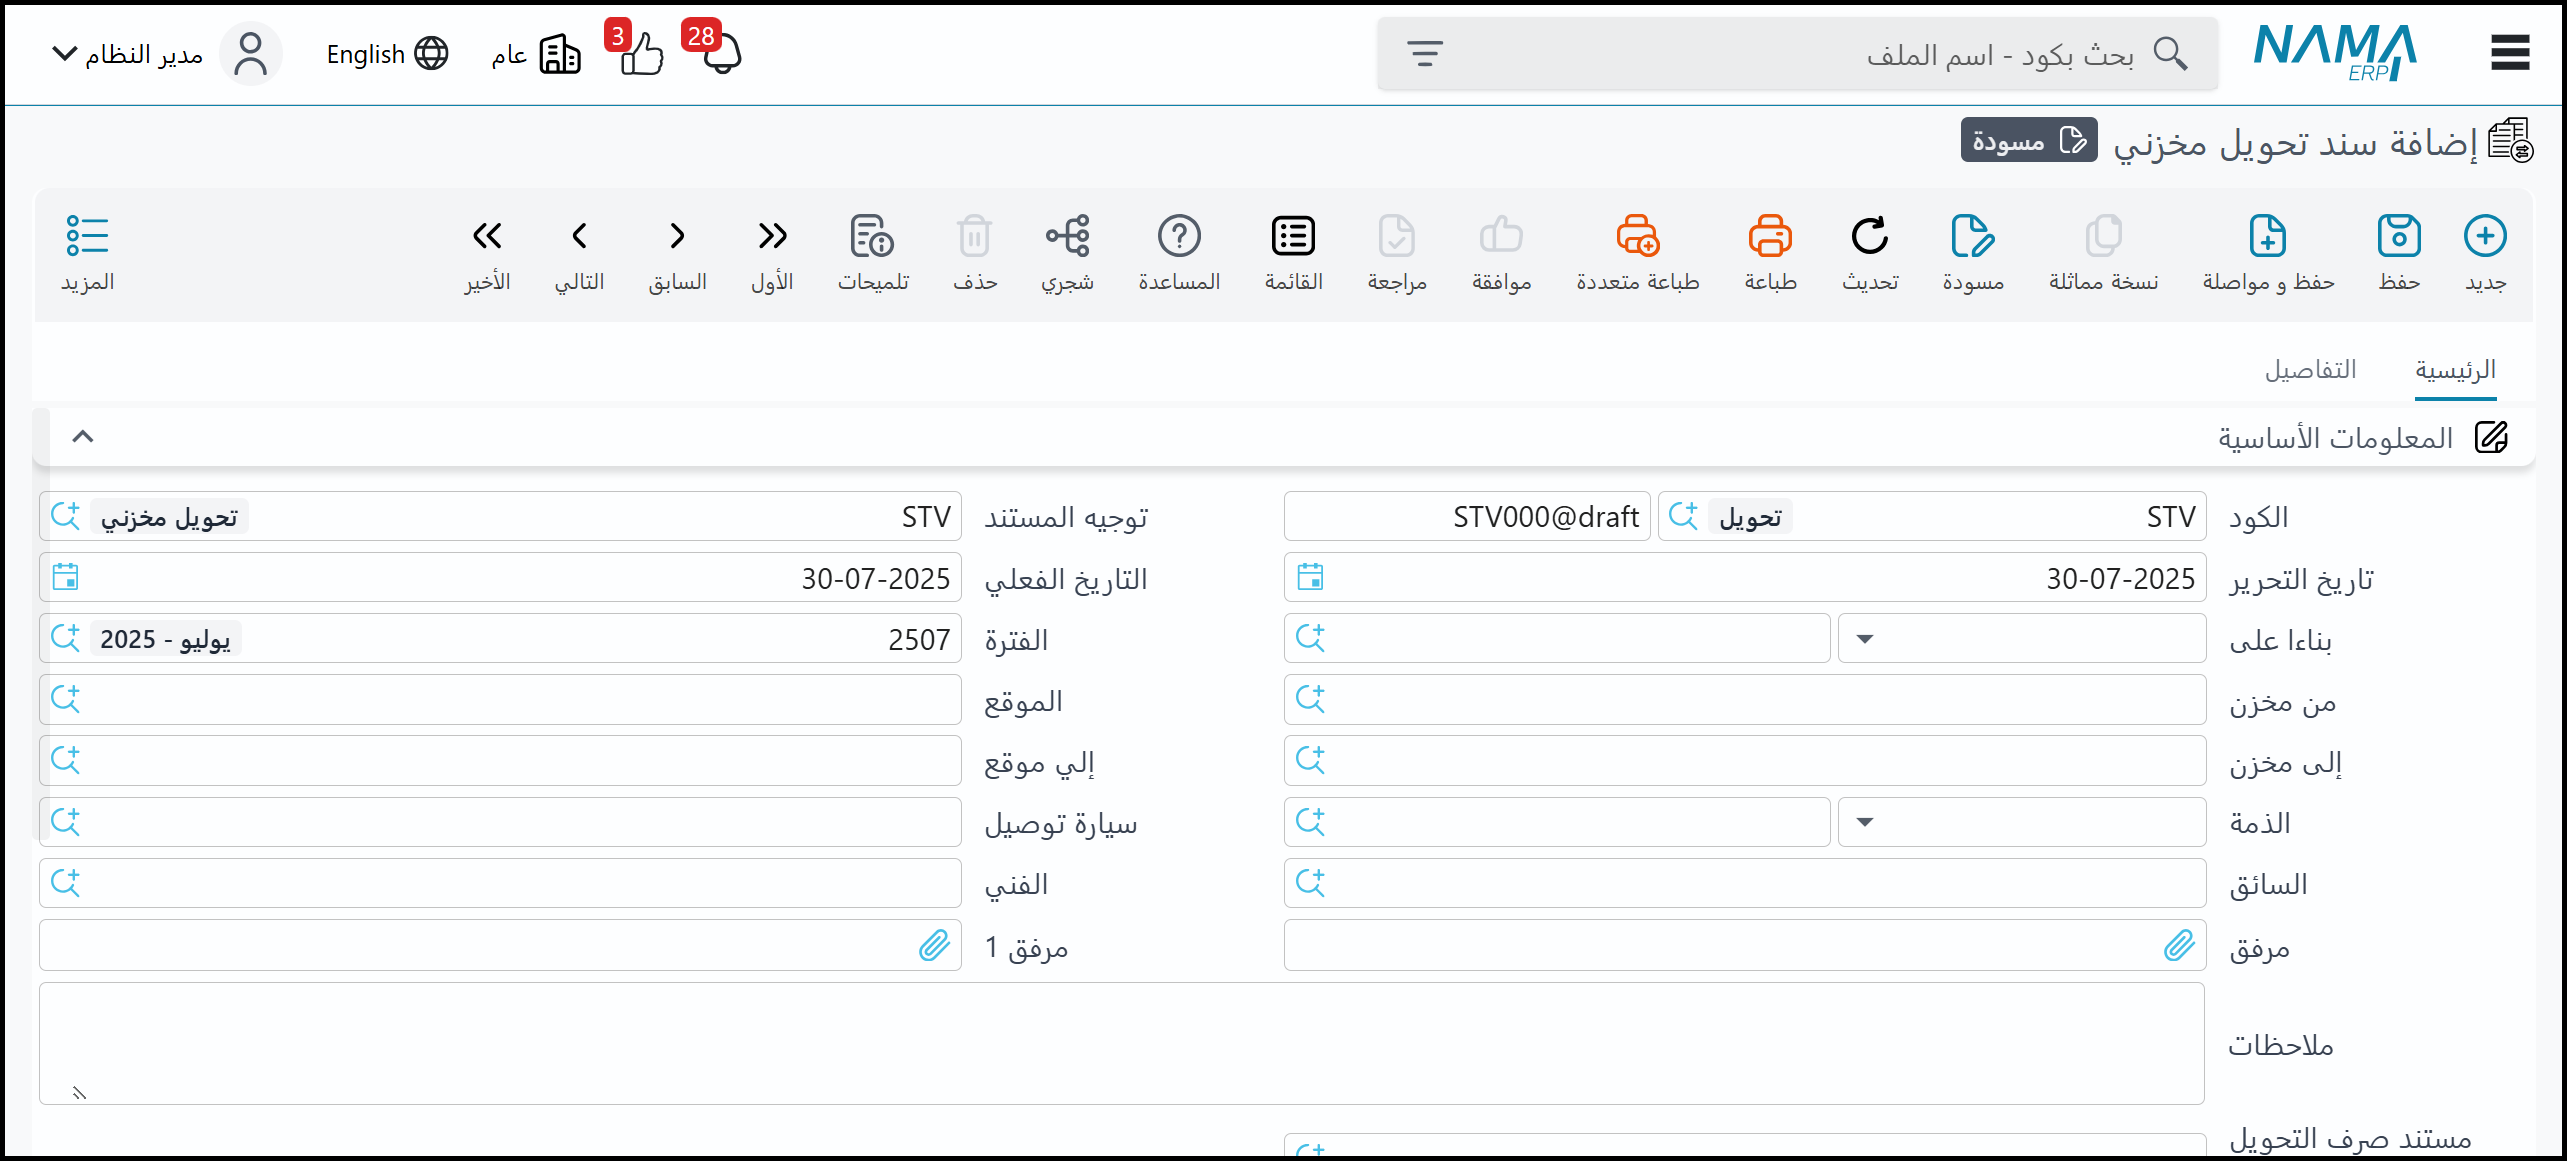Open the بناءا على dropdown arrow

point(1864,639)
